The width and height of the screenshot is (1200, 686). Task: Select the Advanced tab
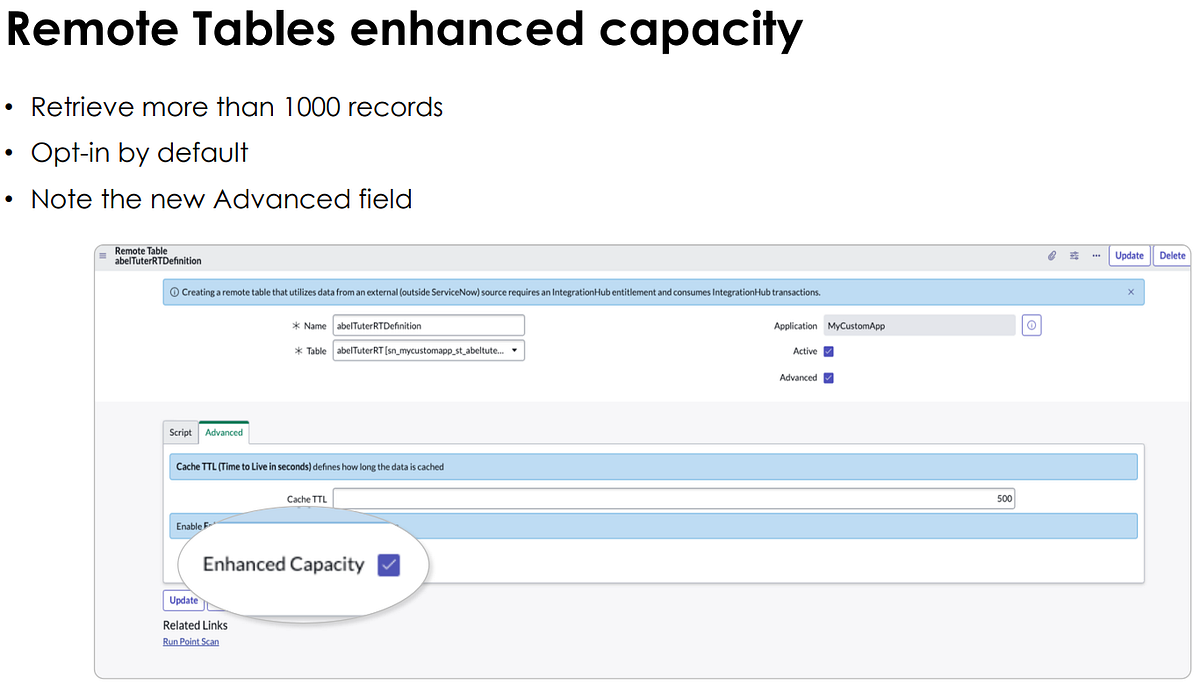[223, 432]
